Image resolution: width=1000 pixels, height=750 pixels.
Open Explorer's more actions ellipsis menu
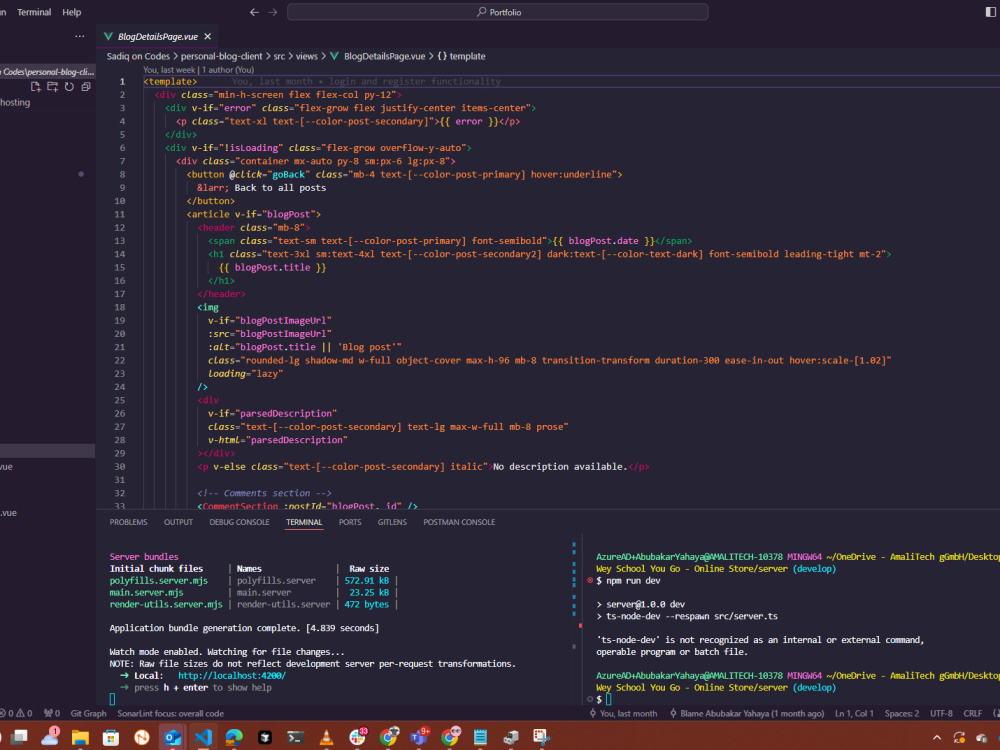click(x=80, y=36)
